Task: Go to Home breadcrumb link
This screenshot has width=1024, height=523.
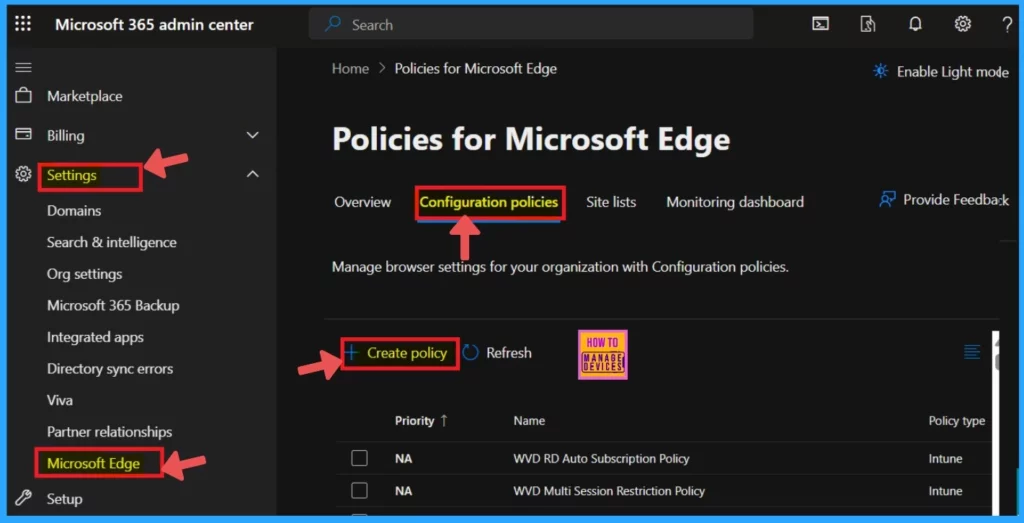Action: [350, 69]
